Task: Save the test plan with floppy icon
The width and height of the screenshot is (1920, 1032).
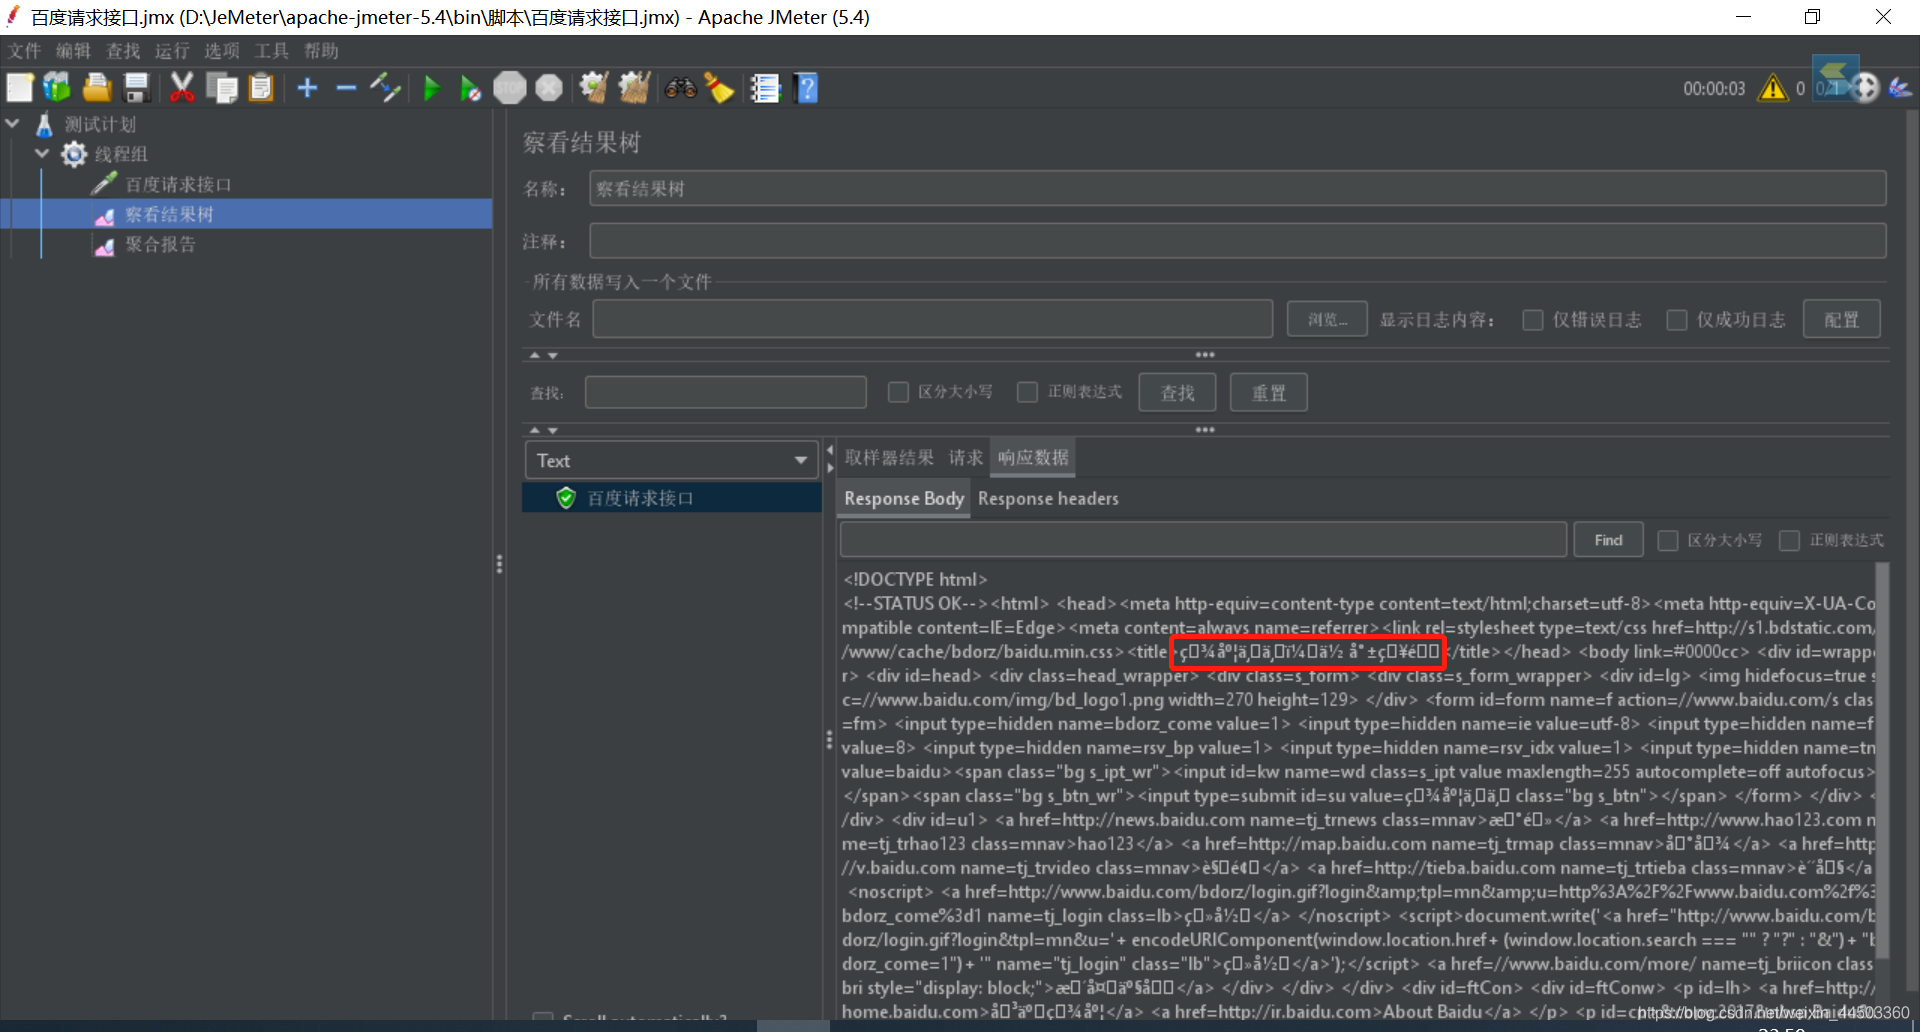Action: click(x=137, y=88)
